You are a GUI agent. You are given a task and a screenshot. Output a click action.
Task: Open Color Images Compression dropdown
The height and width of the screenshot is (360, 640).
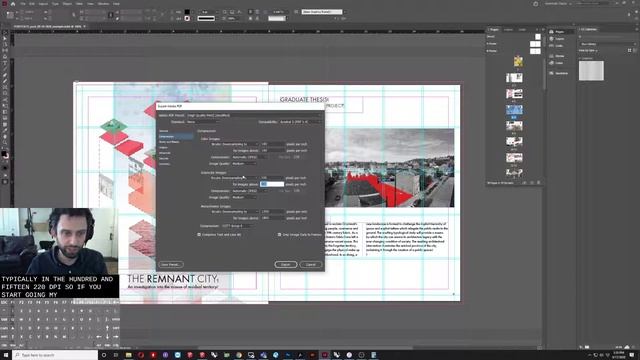pyautogui.click(x=249, y=157)
